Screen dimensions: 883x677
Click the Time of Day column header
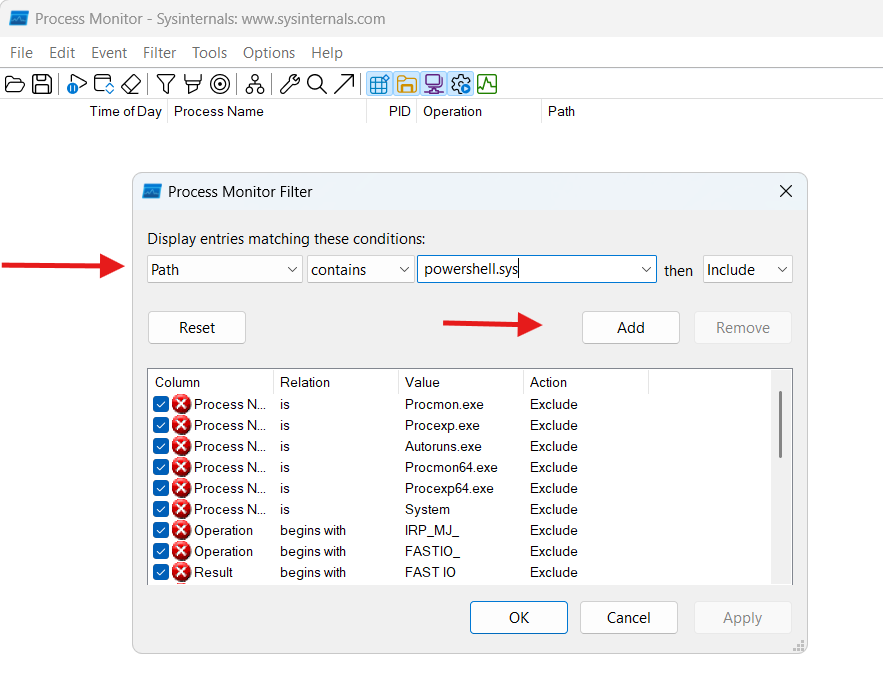tap(126, 112)
